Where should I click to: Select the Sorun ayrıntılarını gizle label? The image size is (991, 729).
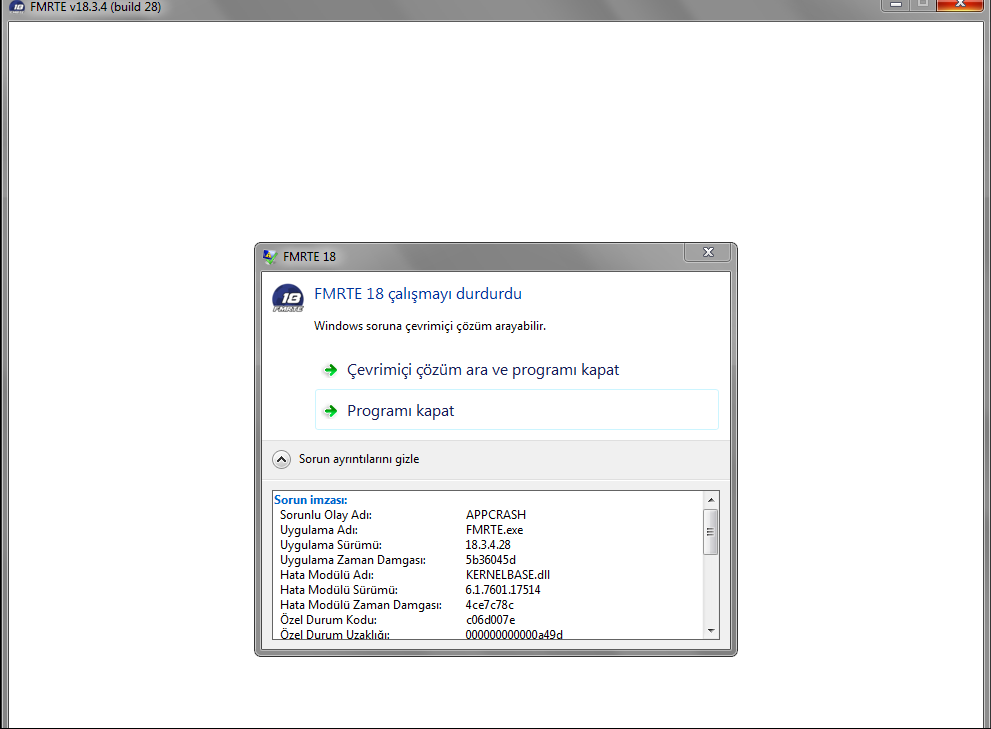click(x=359, y=460)
